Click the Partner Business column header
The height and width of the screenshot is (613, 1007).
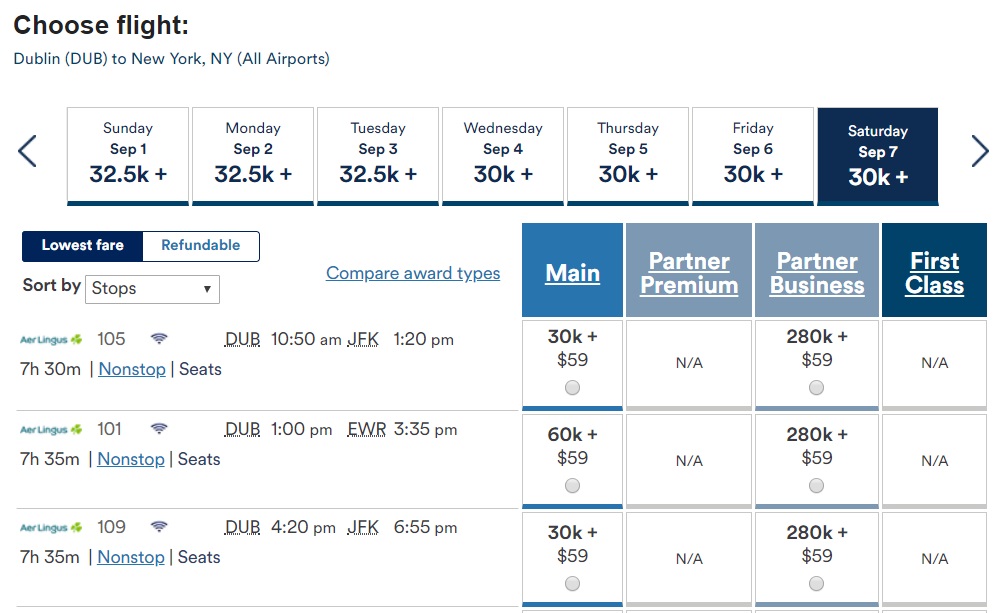click(x=817, y=273)
